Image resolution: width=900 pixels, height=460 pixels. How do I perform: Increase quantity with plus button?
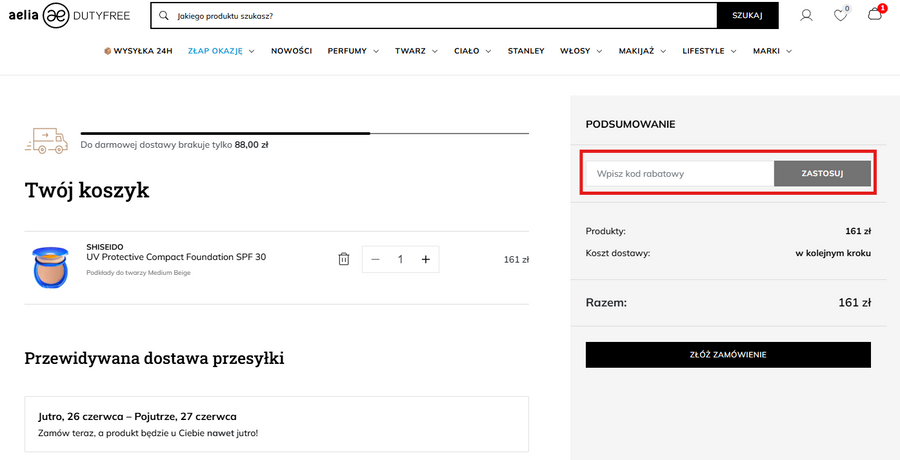point(425,259)
